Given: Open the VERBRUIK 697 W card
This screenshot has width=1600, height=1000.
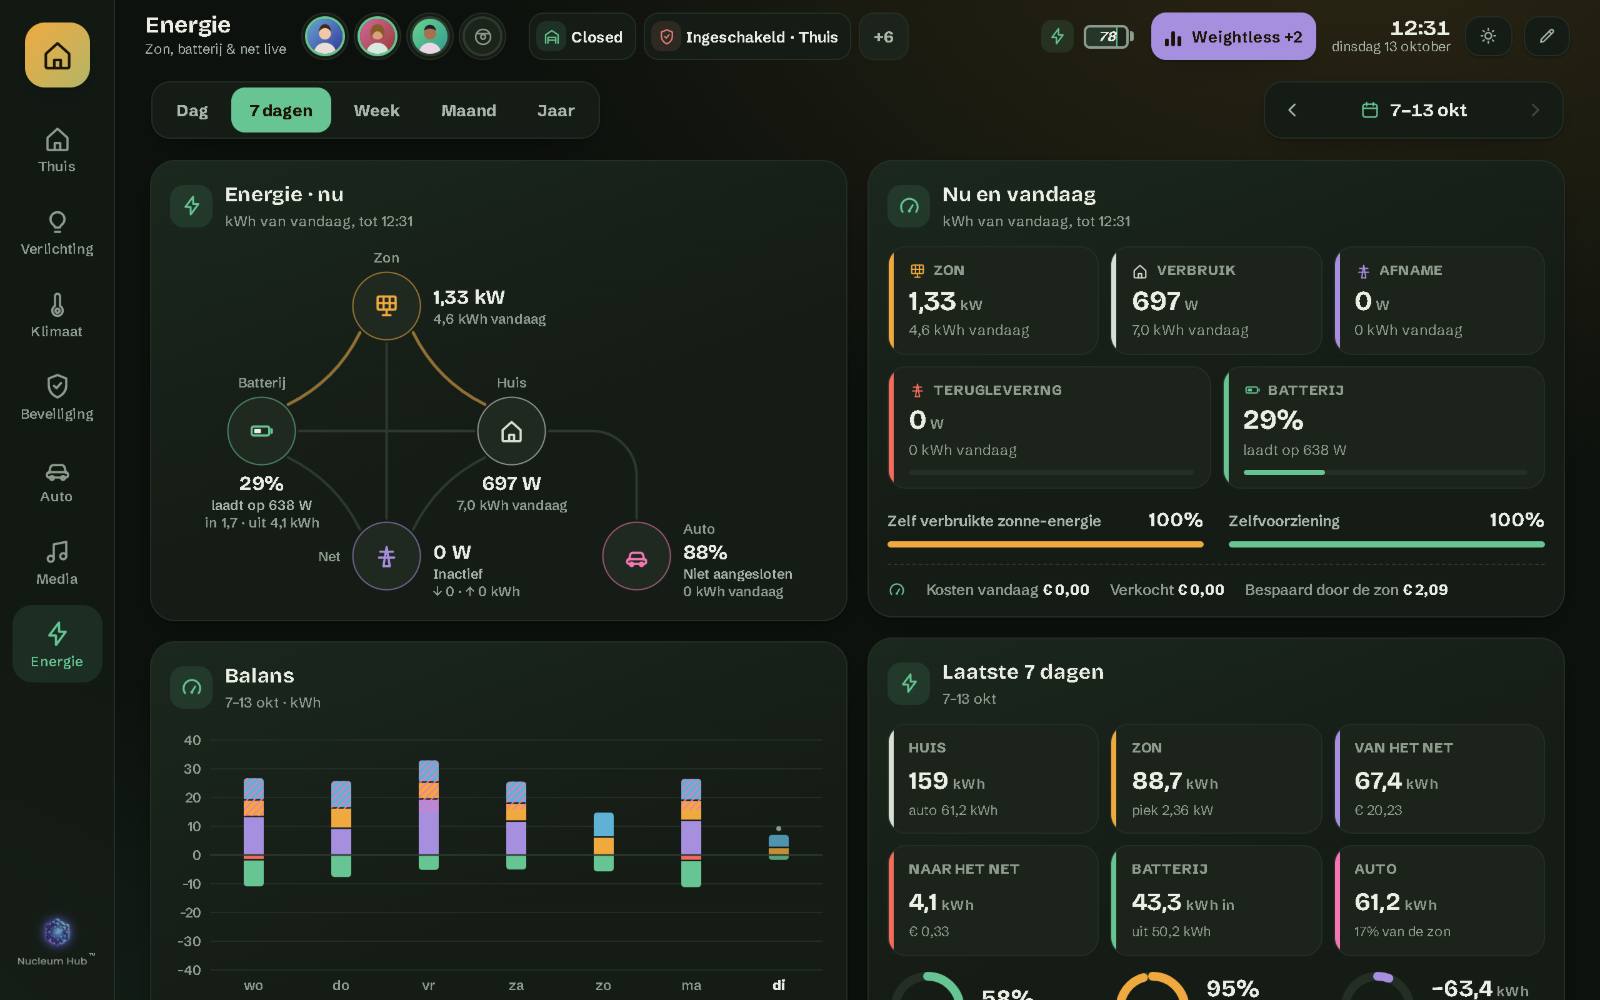Looking at the screenshot, I should coord(1216,300).
